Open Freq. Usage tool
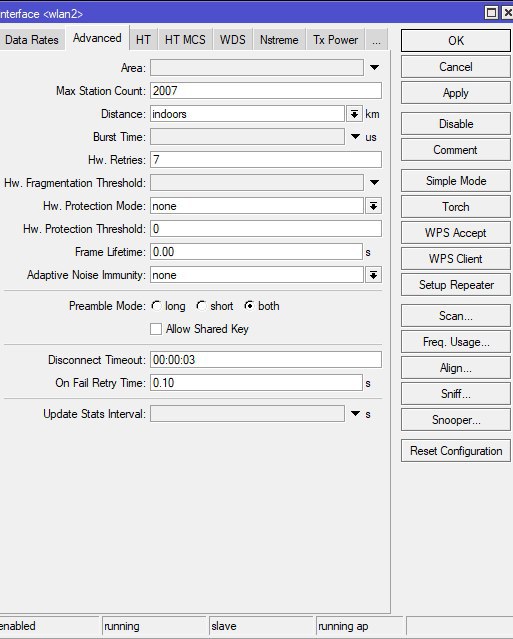Image resolution: width=513 pixels, height=639 pixels. tap(456, 342)
